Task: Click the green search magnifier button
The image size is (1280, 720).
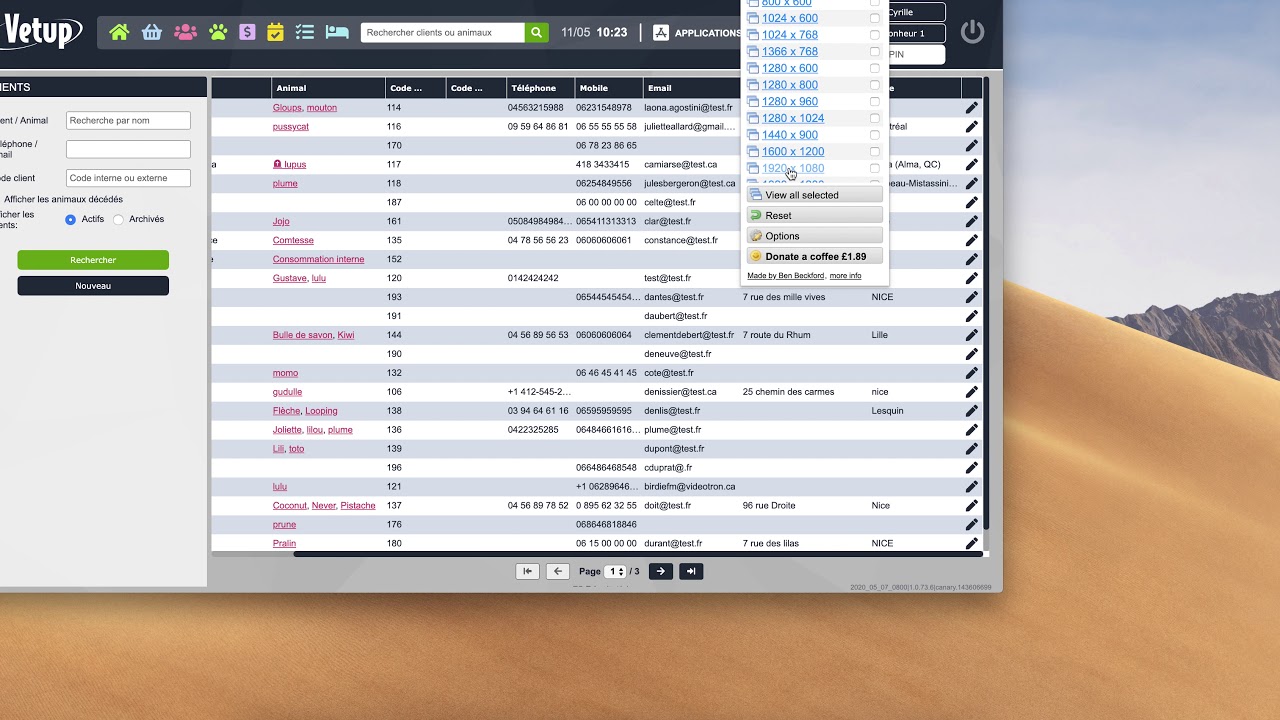Action: coord(537,32)
